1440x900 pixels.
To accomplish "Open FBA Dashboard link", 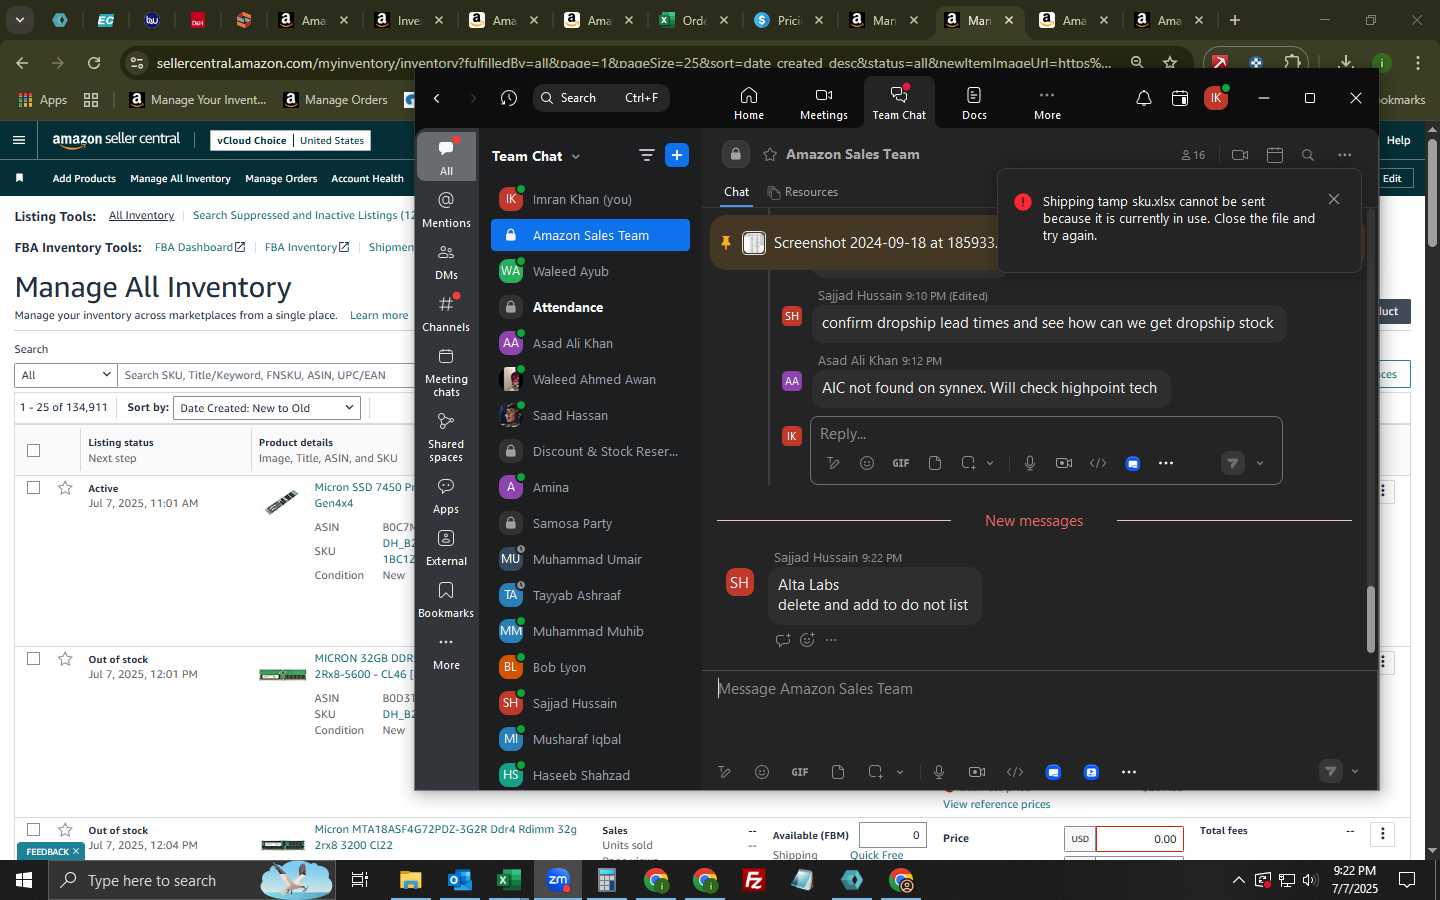I will (200, 247).
